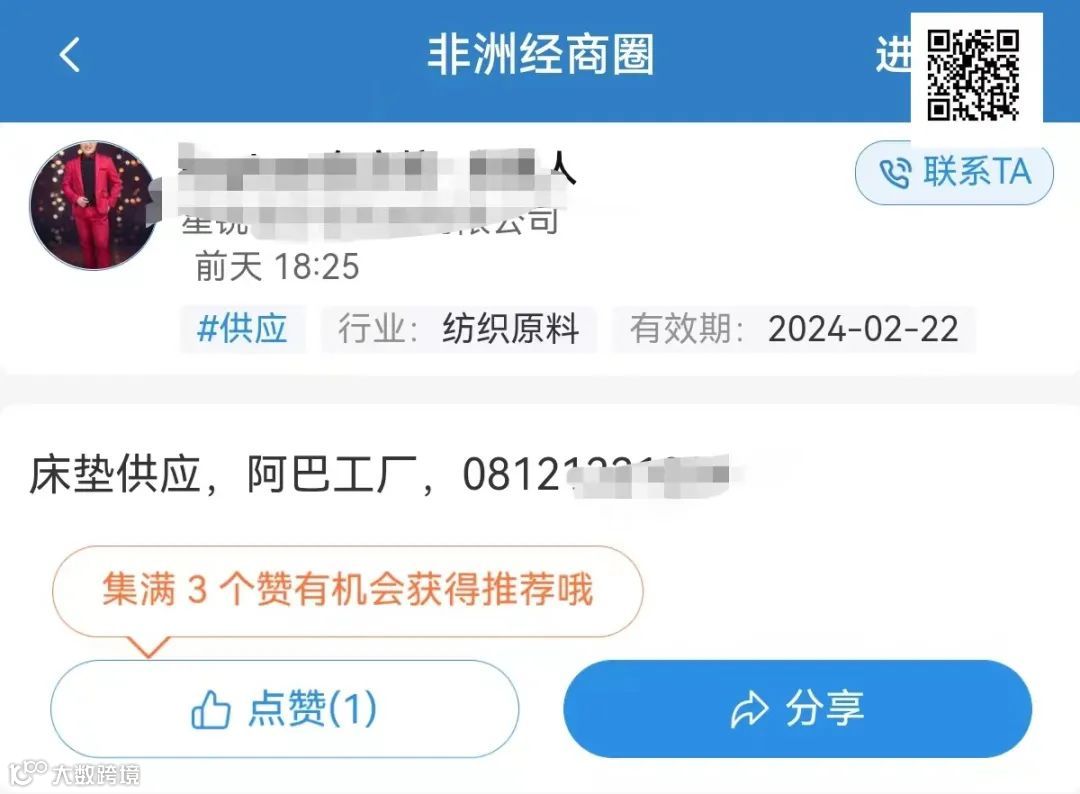Tap the blurred phone number 0812

(x=595, y=474)
